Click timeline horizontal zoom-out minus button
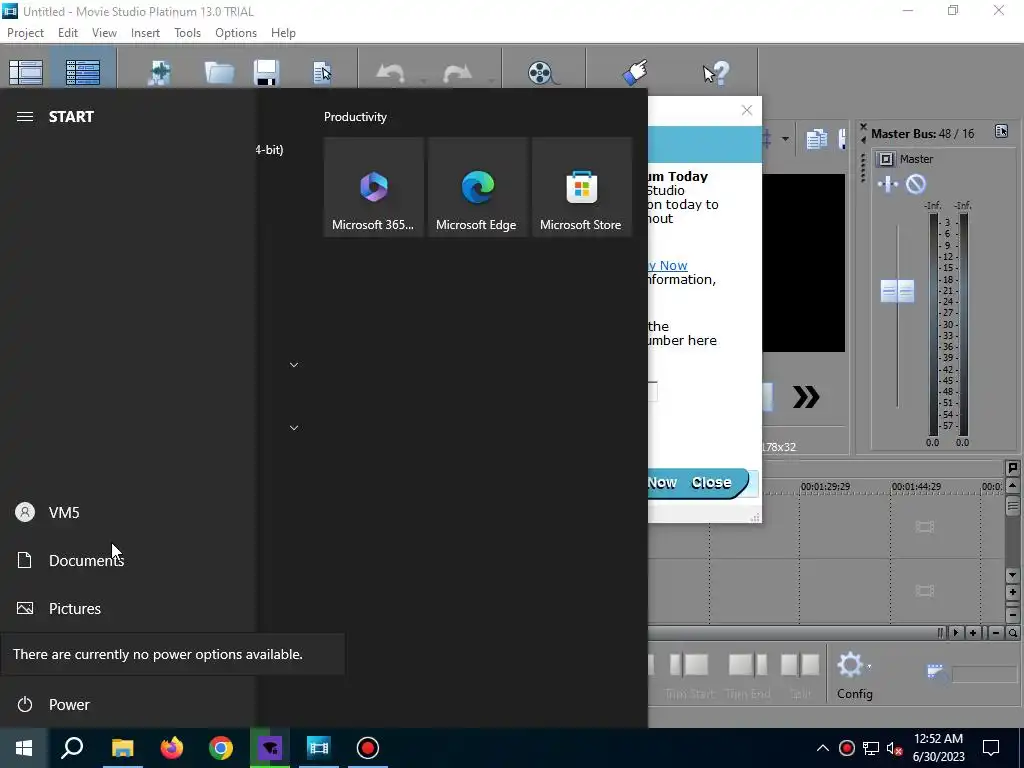 click(996, 633)
